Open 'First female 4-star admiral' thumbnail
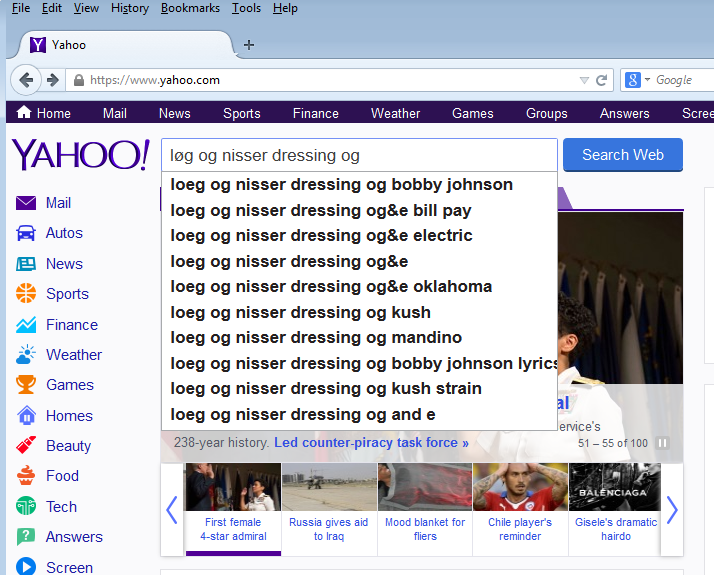The image size is (714, 575). (233, 509)
